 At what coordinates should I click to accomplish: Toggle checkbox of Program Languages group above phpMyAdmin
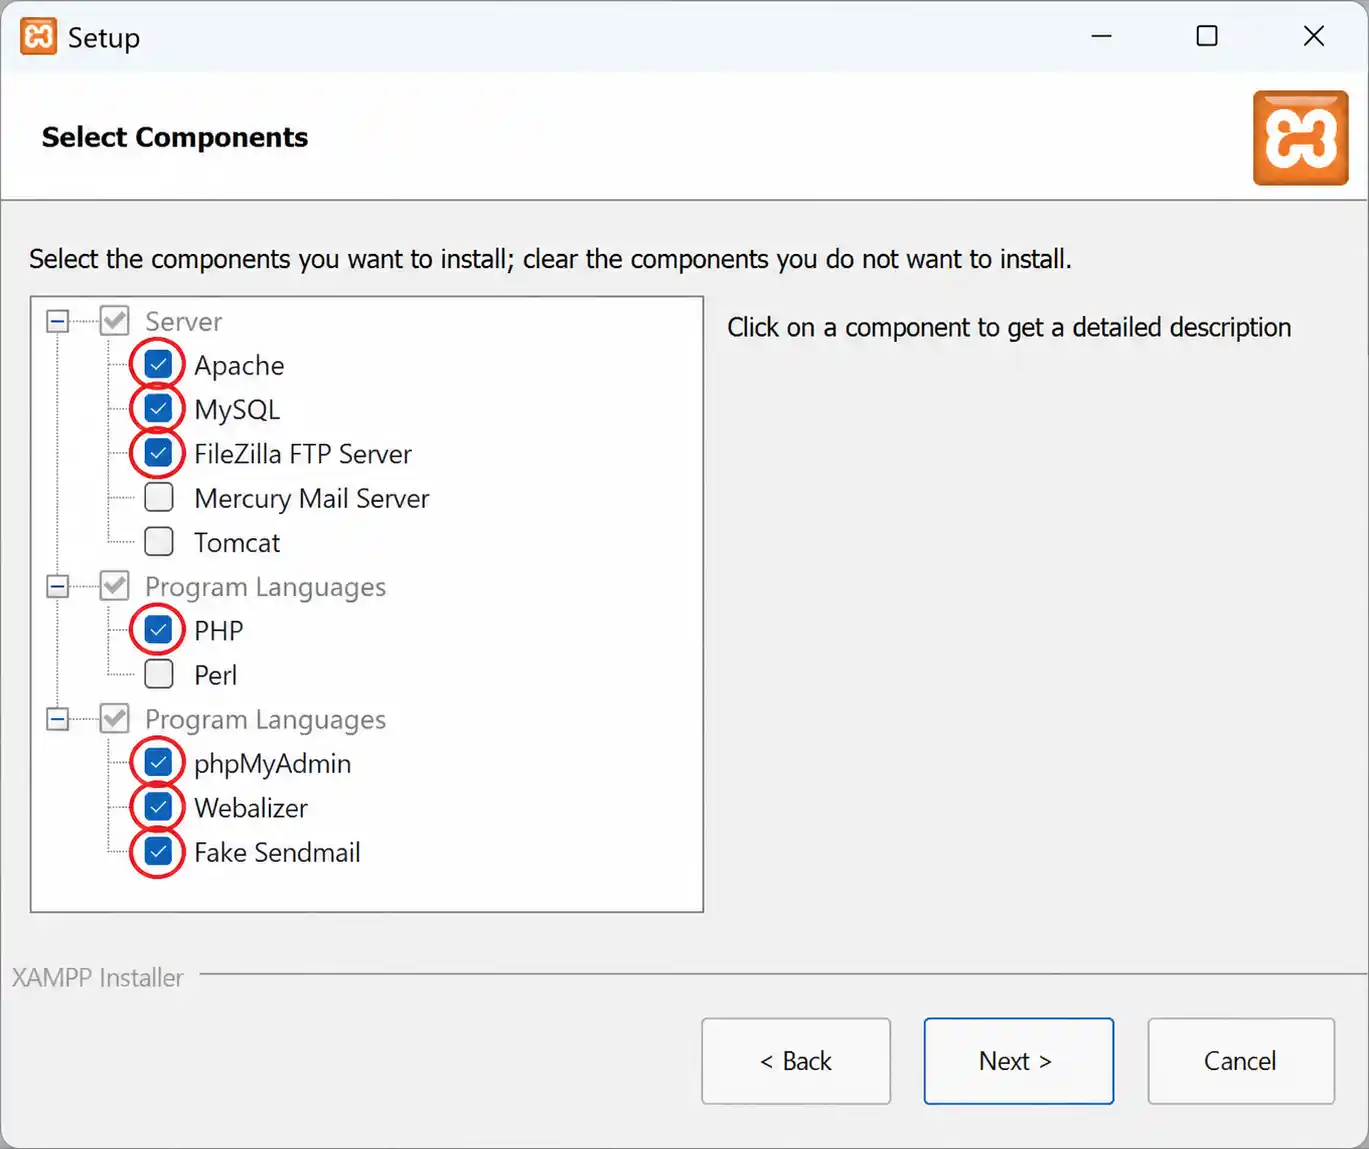(115, 719)
